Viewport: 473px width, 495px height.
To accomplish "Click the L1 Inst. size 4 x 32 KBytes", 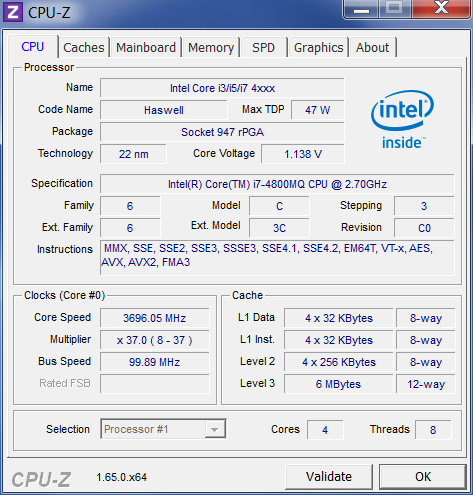I will (339, 340).
